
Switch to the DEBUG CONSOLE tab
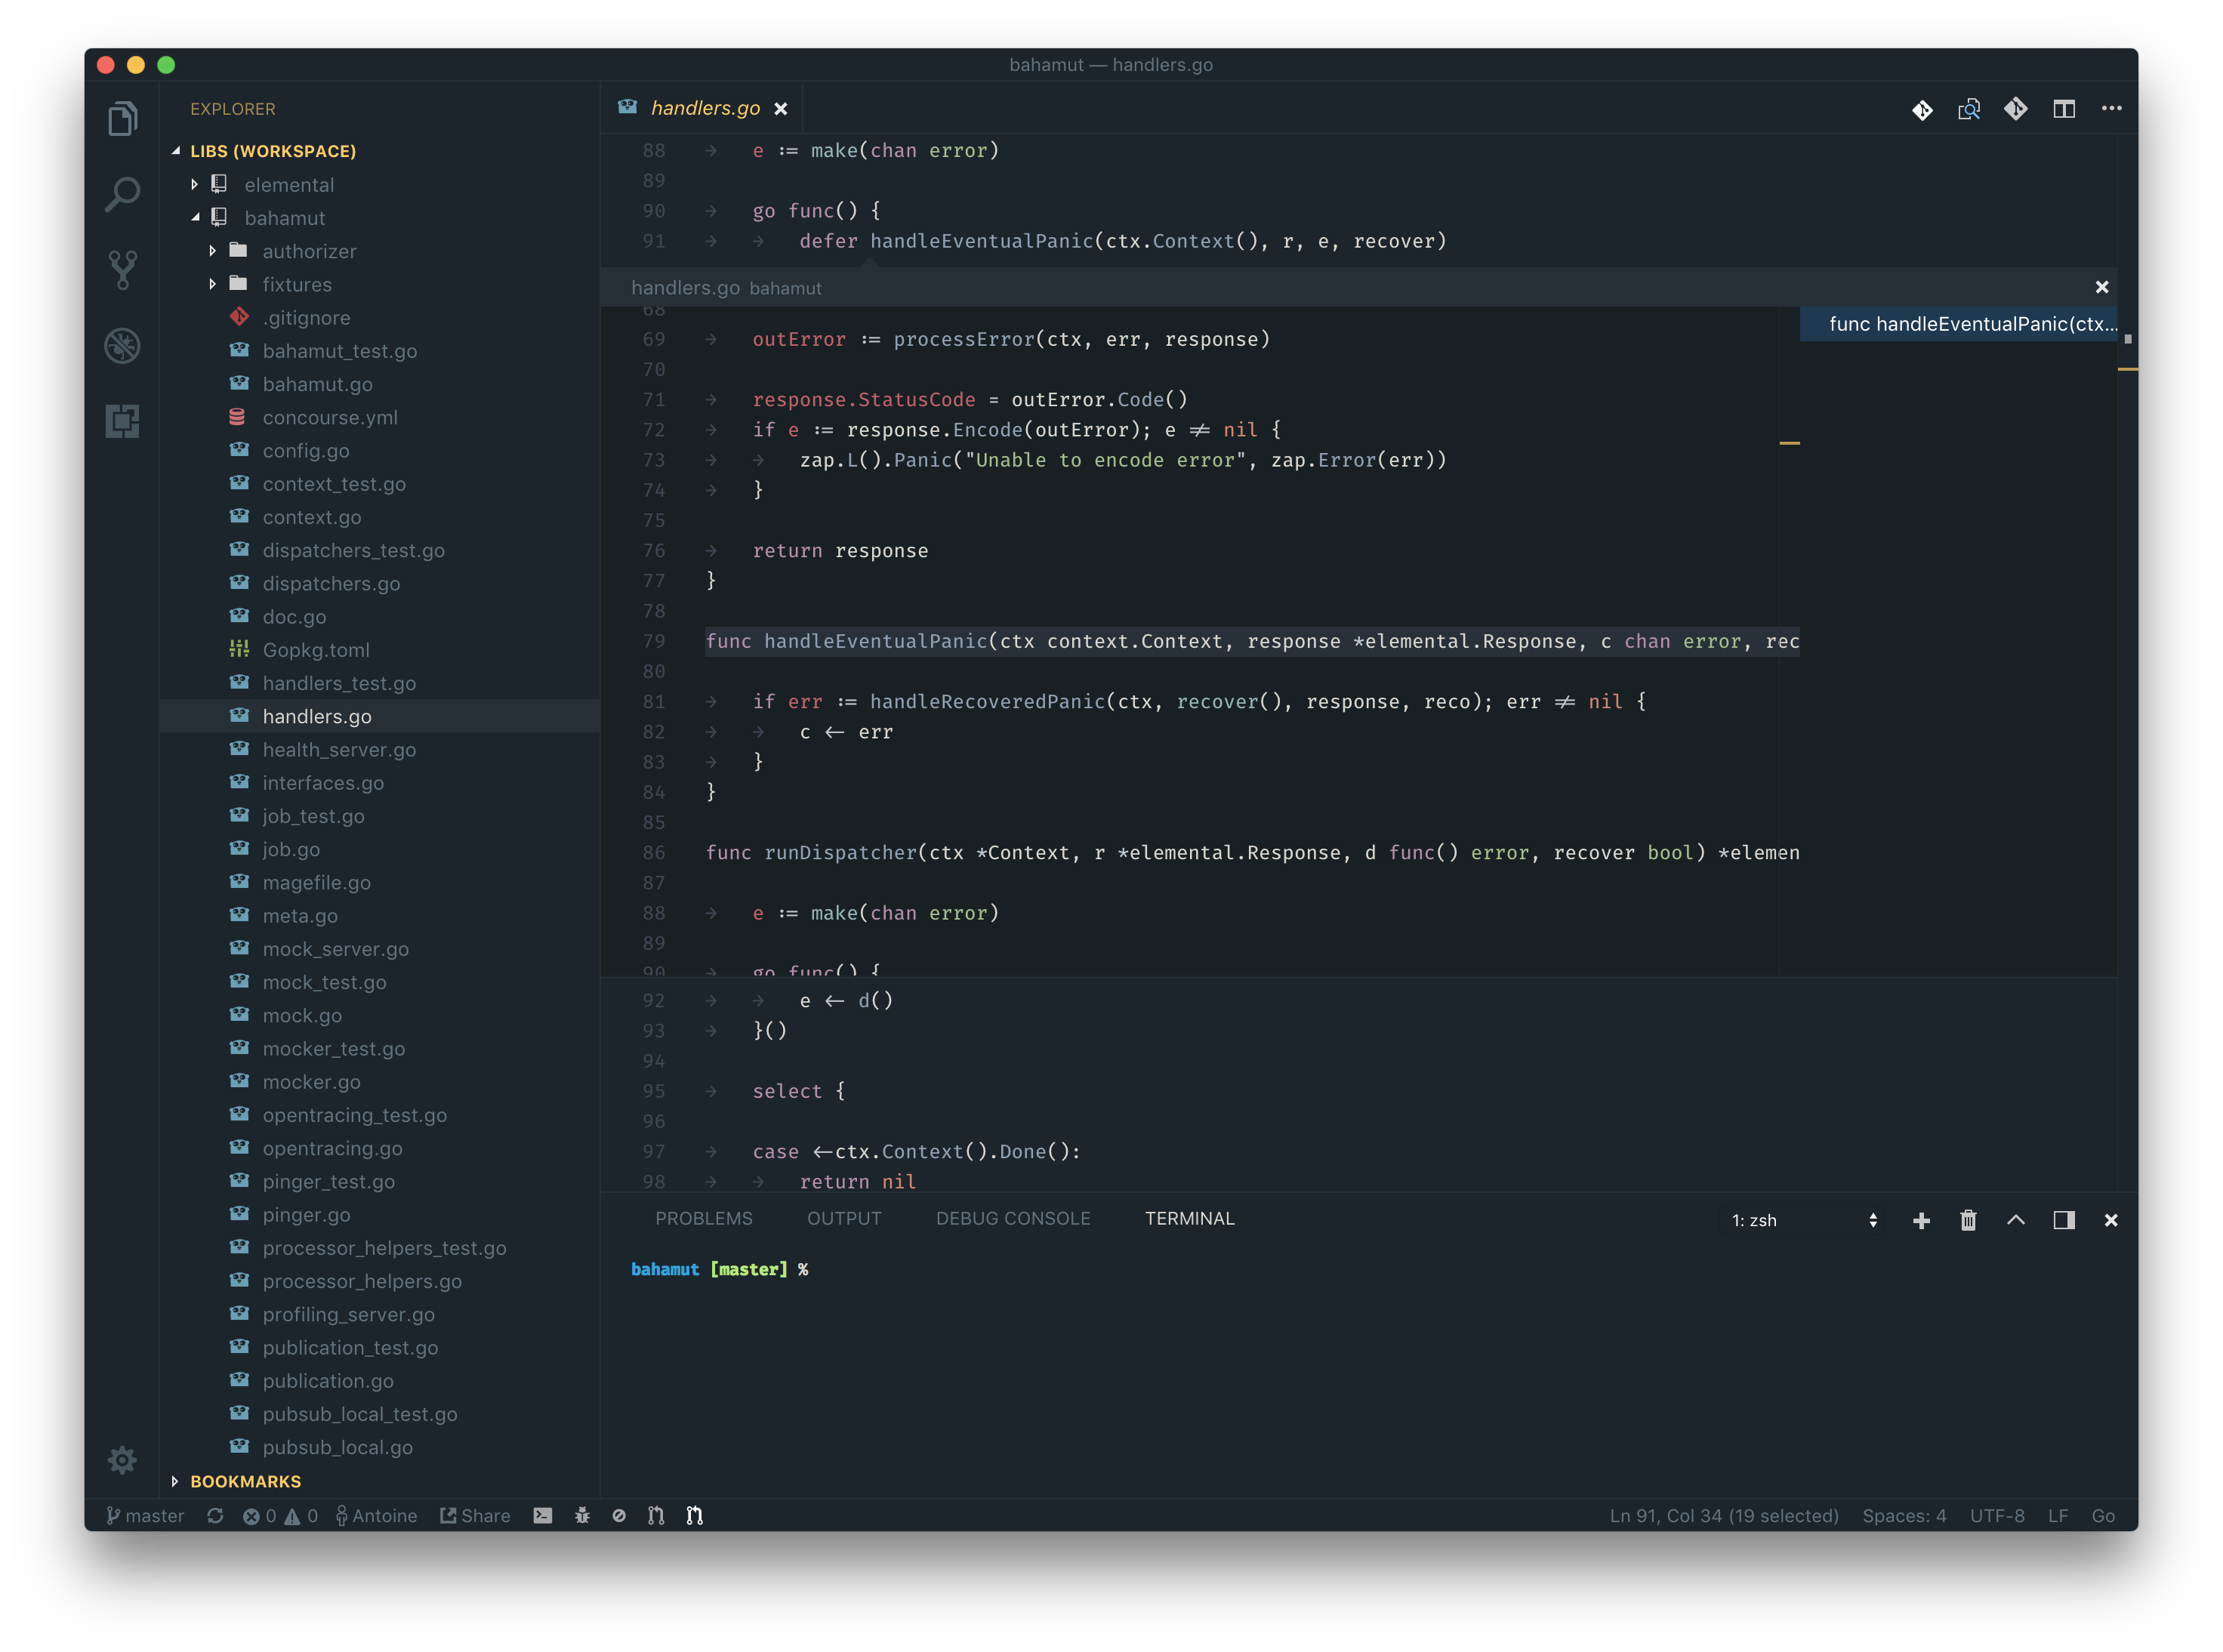pos(1012,1218)
